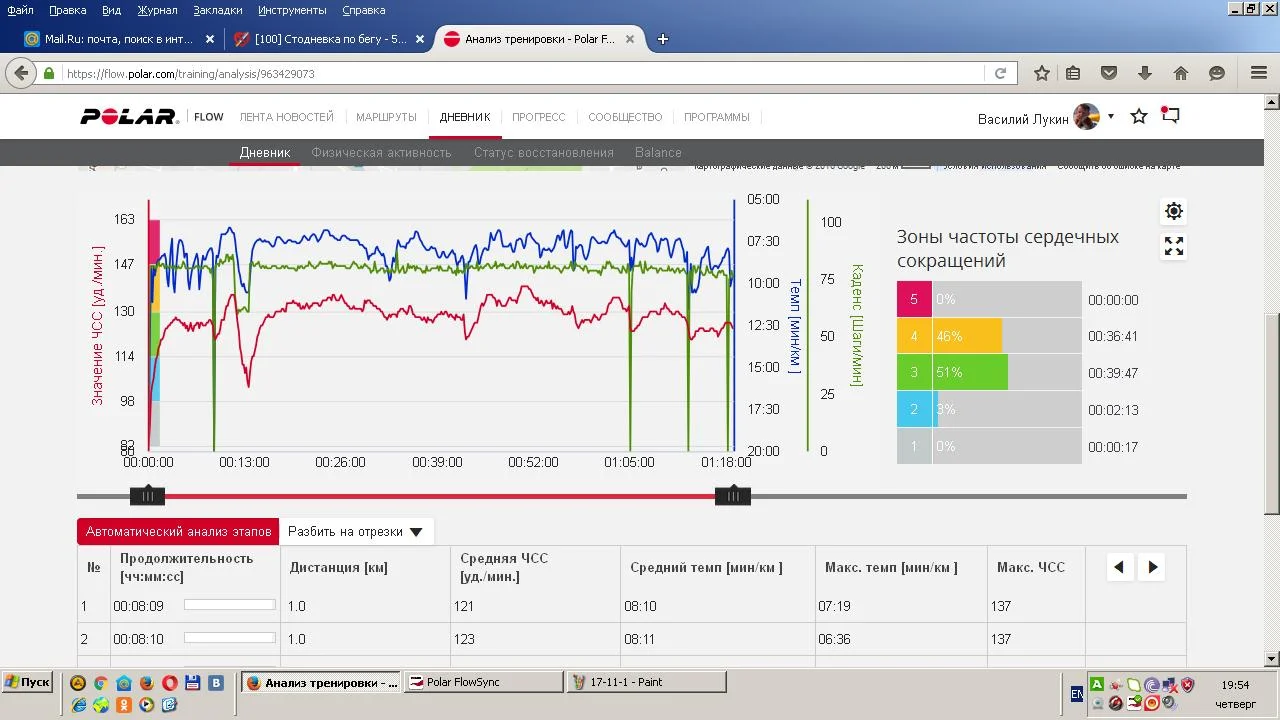Open chart settings gear icon
Screen dimensions: 1280x720
click(x=1174, y=211)
